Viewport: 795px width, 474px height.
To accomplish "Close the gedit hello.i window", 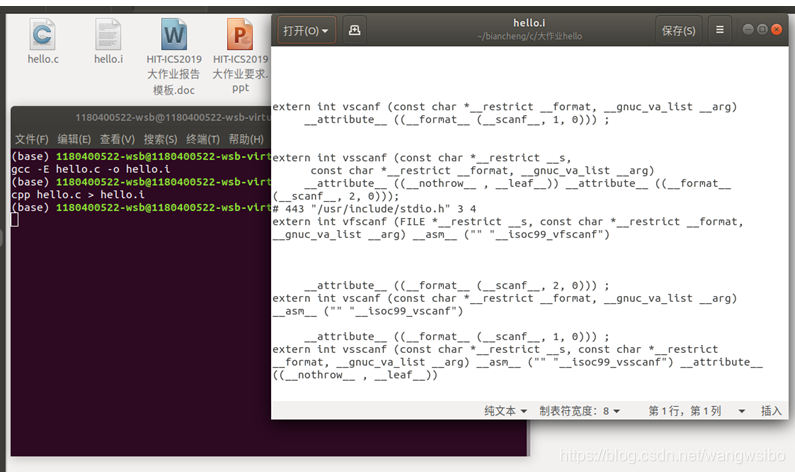I will click(776, 29).
